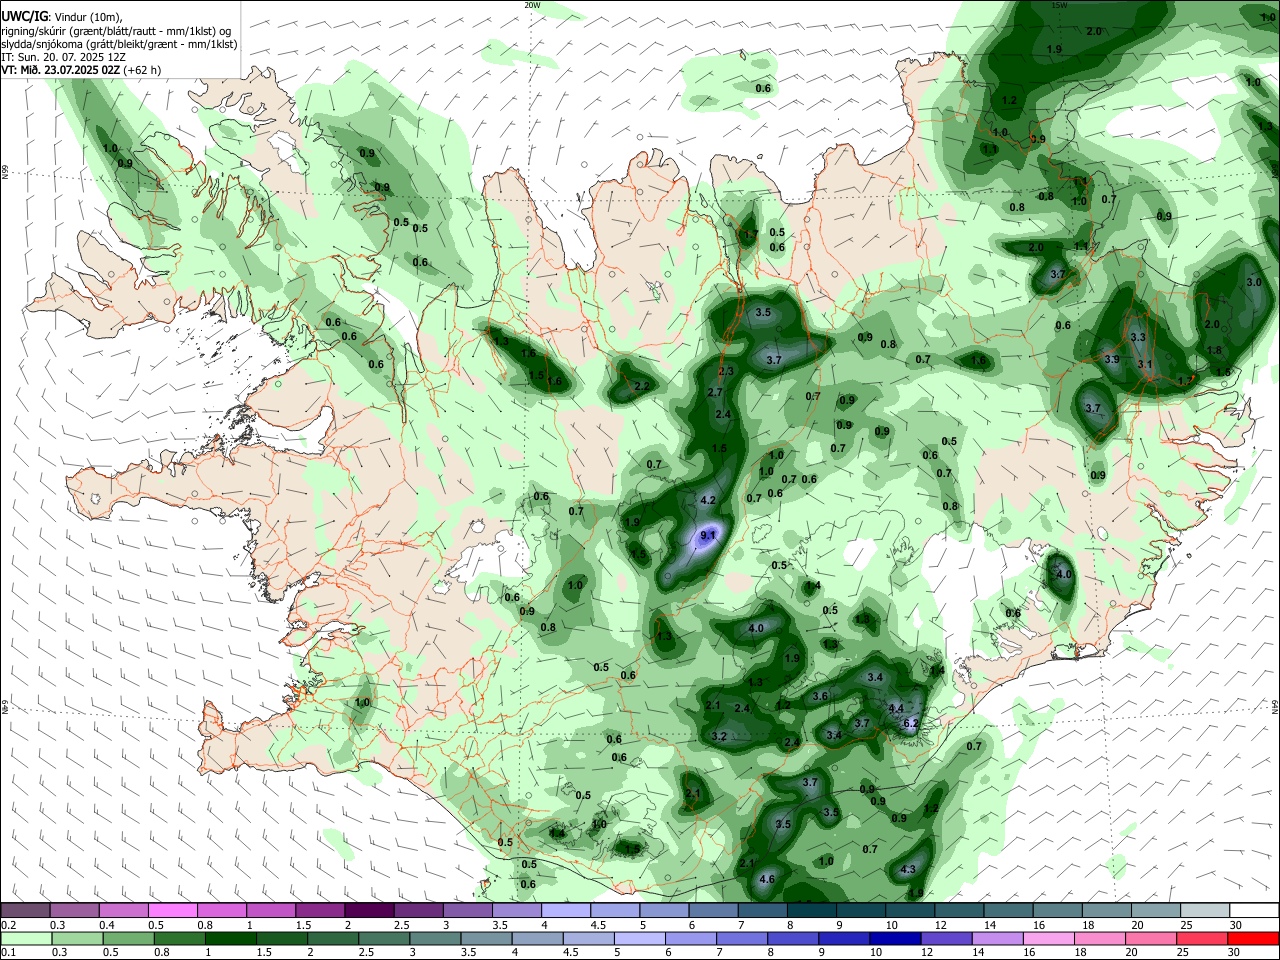Click pink rain swatch between 18 and 20
This screenshot has width=1280, height=960.
click(1100, 938)
